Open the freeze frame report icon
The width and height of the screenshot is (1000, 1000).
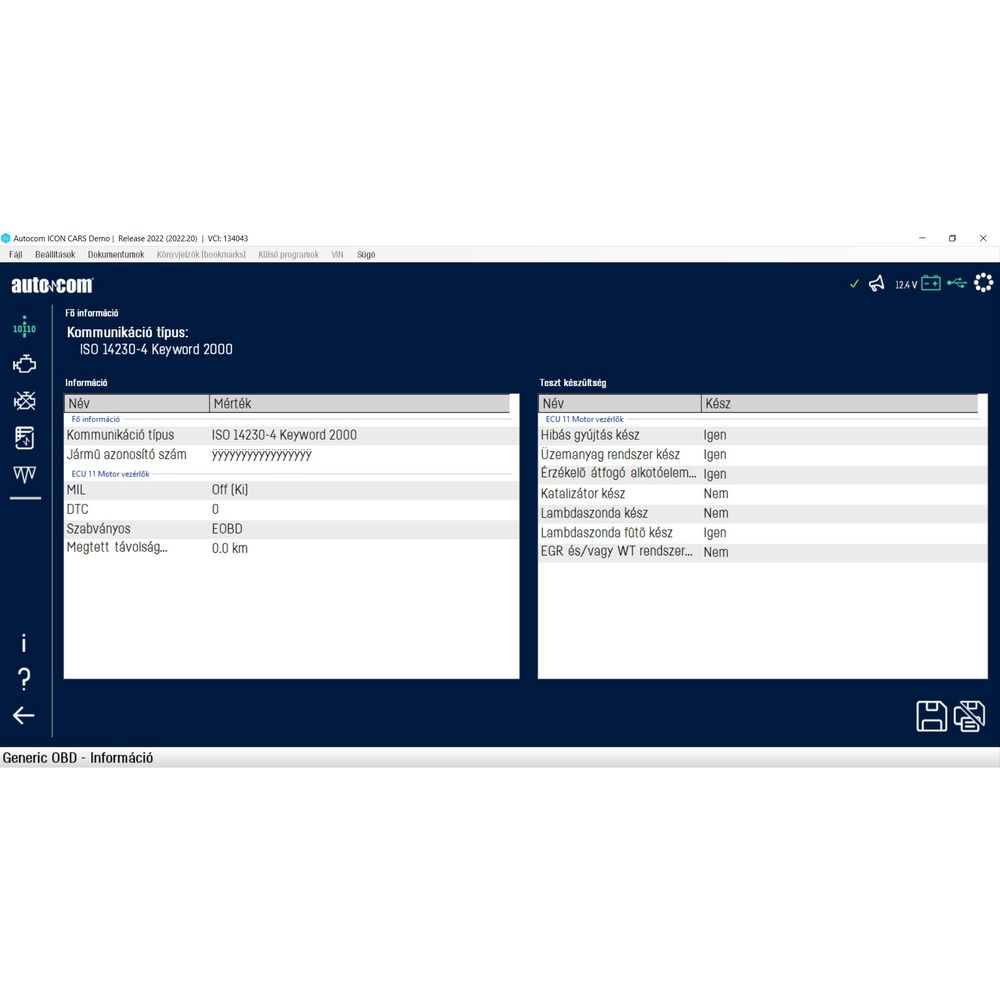pyautogui.click(x=24, y=437)
